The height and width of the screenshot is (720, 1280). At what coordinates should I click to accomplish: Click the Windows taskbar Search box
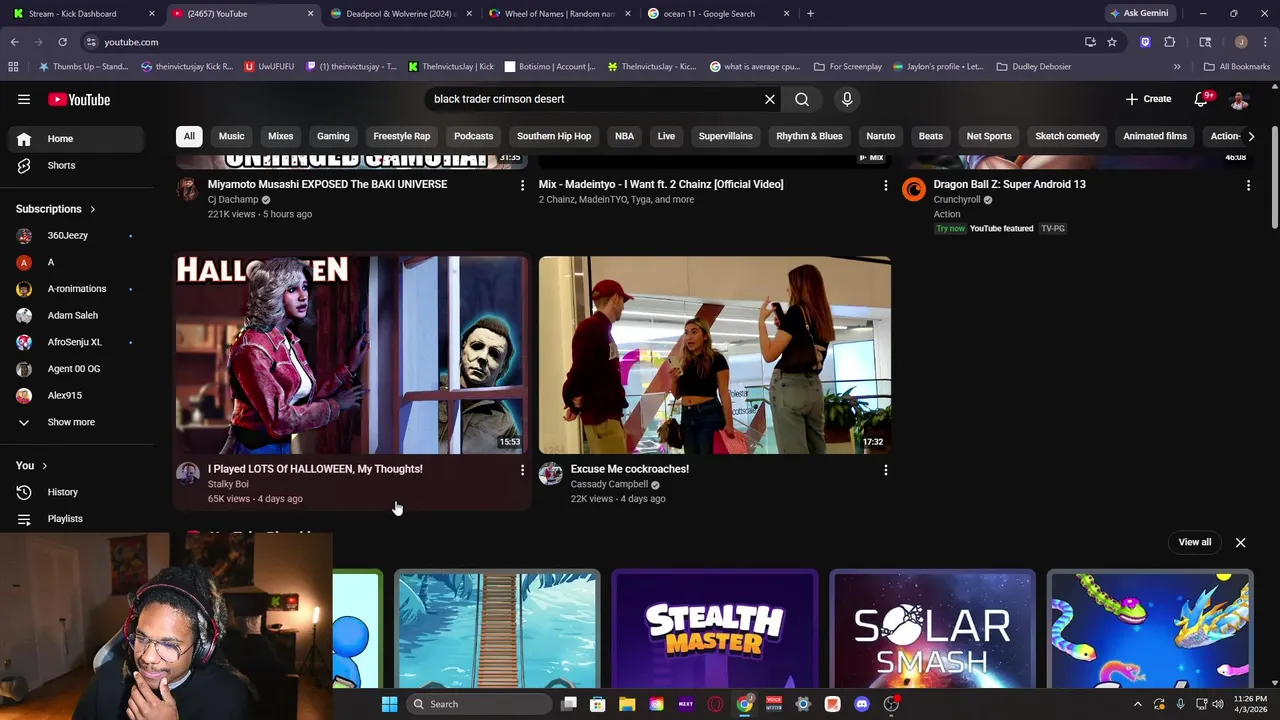(480, 704)
